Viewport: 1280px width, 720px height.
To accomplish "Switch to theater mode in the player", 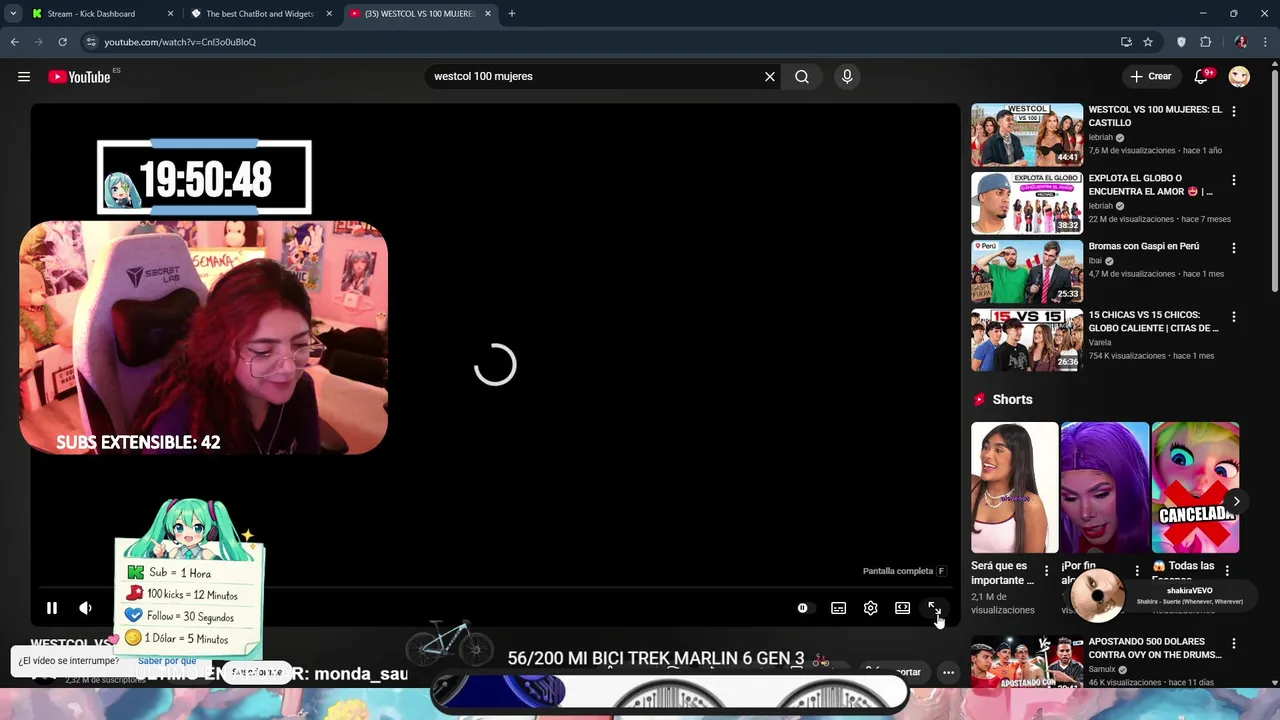I will [902, 608].
